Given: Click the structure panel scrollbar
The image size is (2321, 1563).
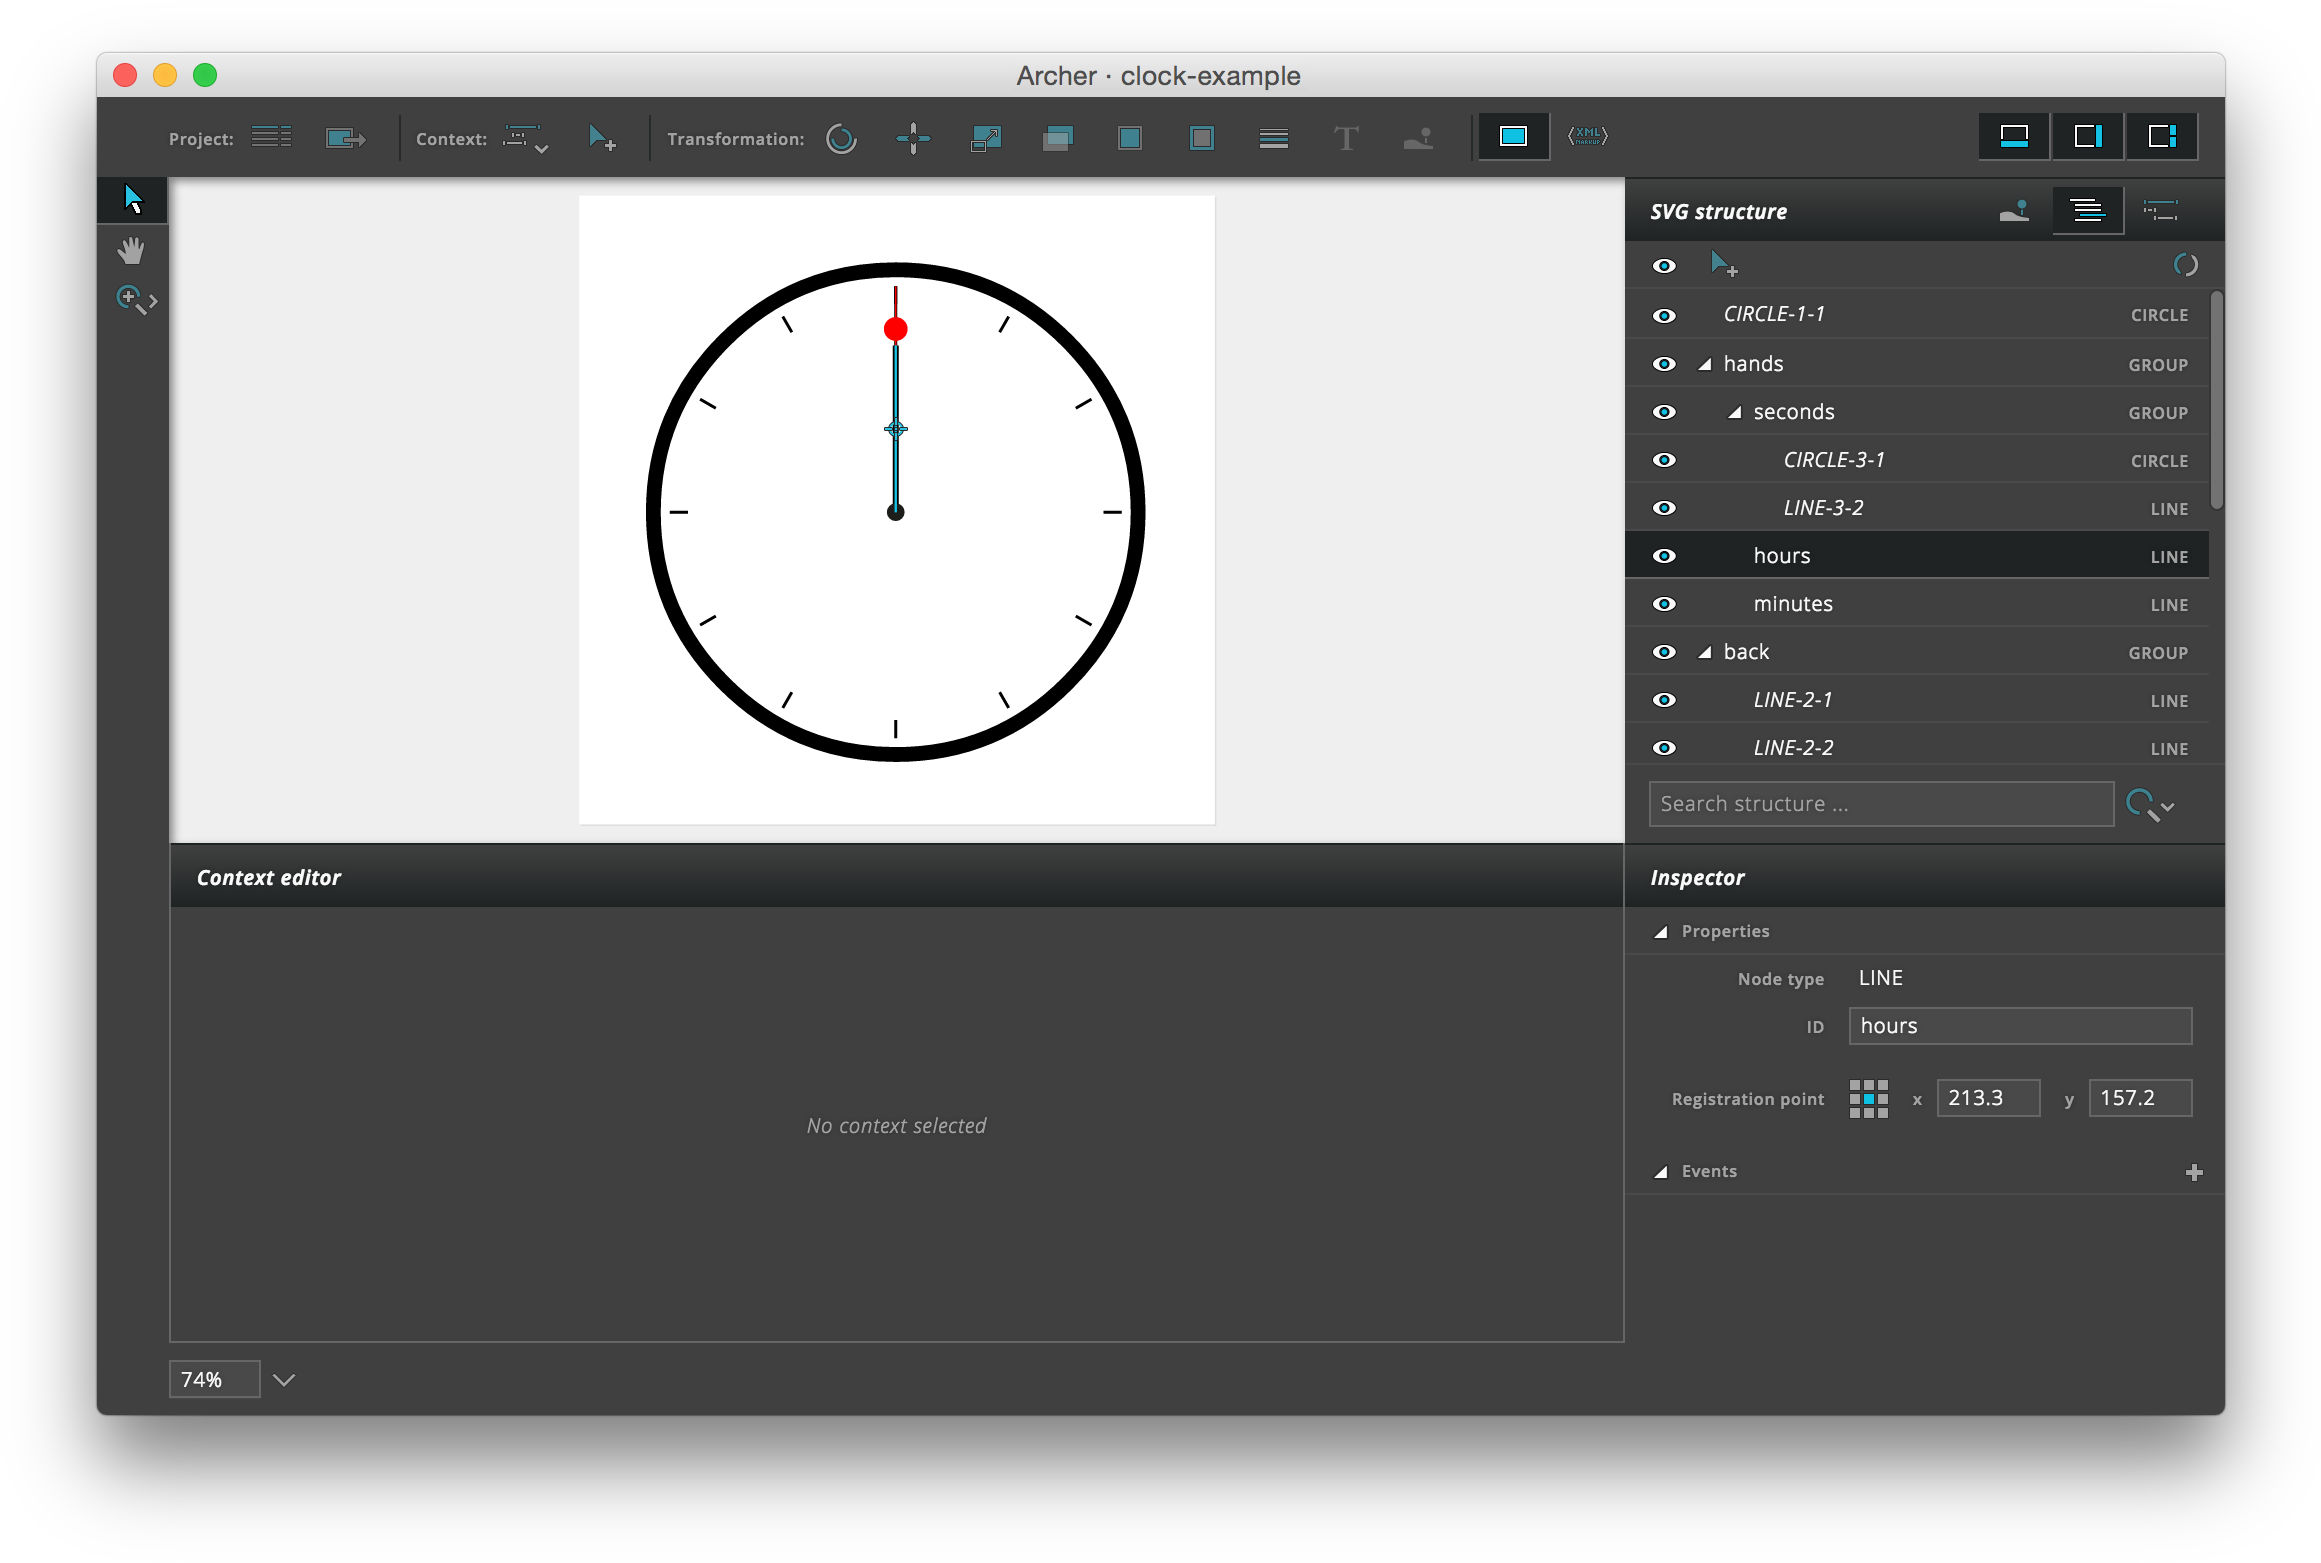Looking at the screenshot, I should click(2216, 400).
